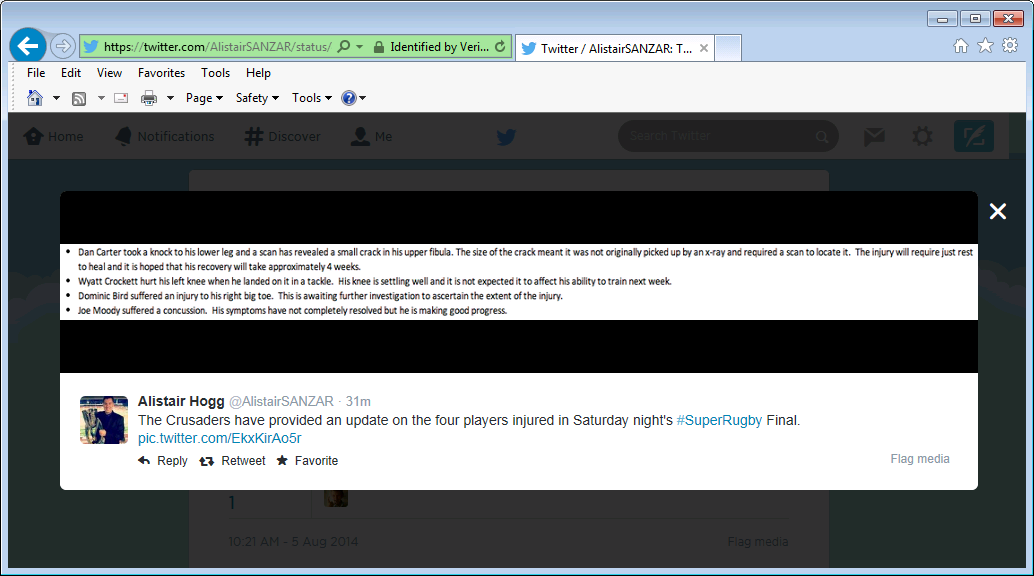The height and width of the screenshot is (576, 1034).
Task: Open the pic.twitter.com/EkxKirAo5r link
Action: click(x=220, y=438)
